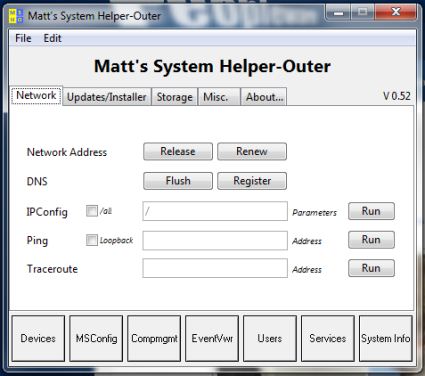This screenshot has height=376, width=425.
Task: Click the Traceroute label
Action: point(52,269)
